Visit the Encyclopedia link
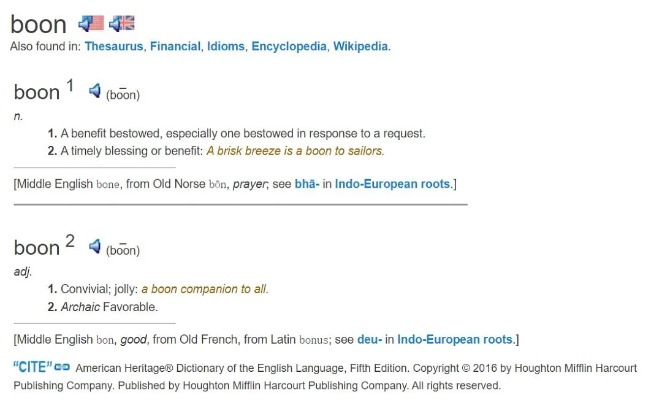The image size is (662, 400). tap(288, 47)
